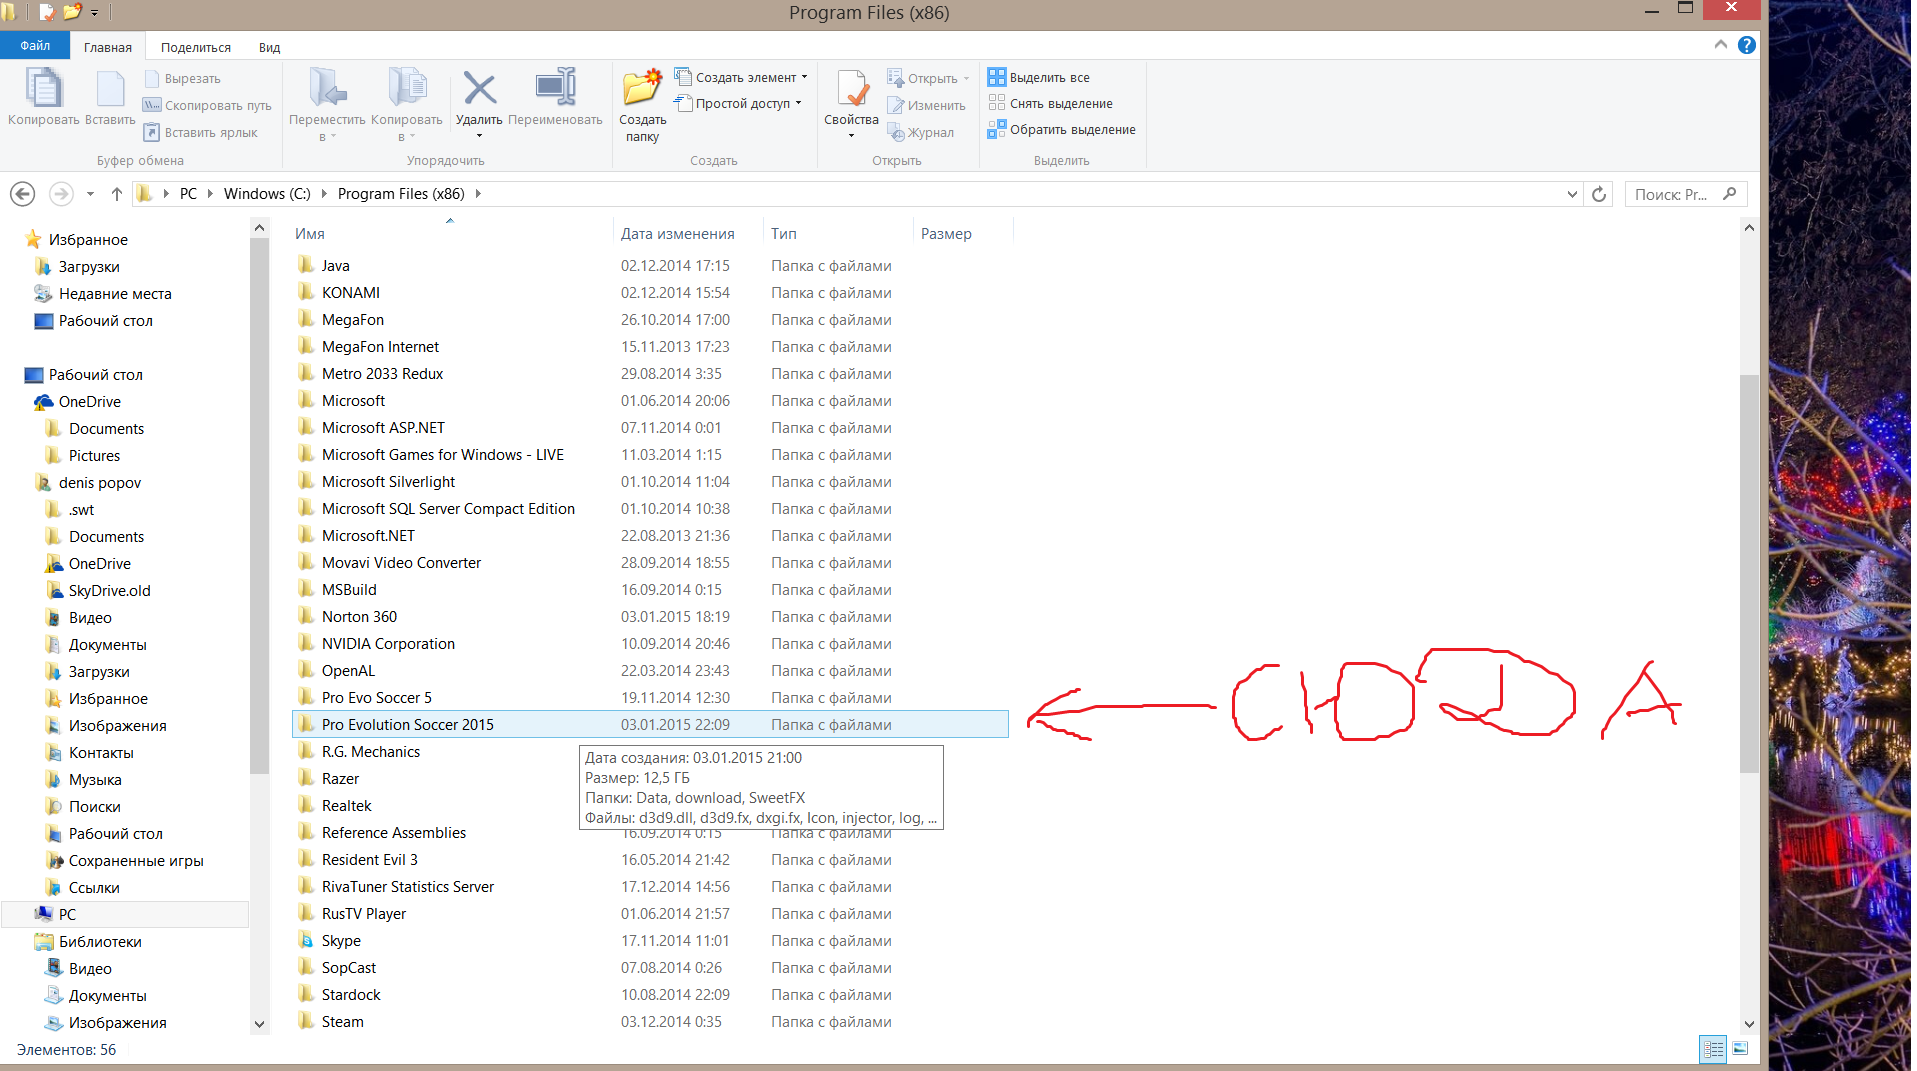
Task: Click the file list vertical scrollbar thumb
Action: pos(1749,573)
